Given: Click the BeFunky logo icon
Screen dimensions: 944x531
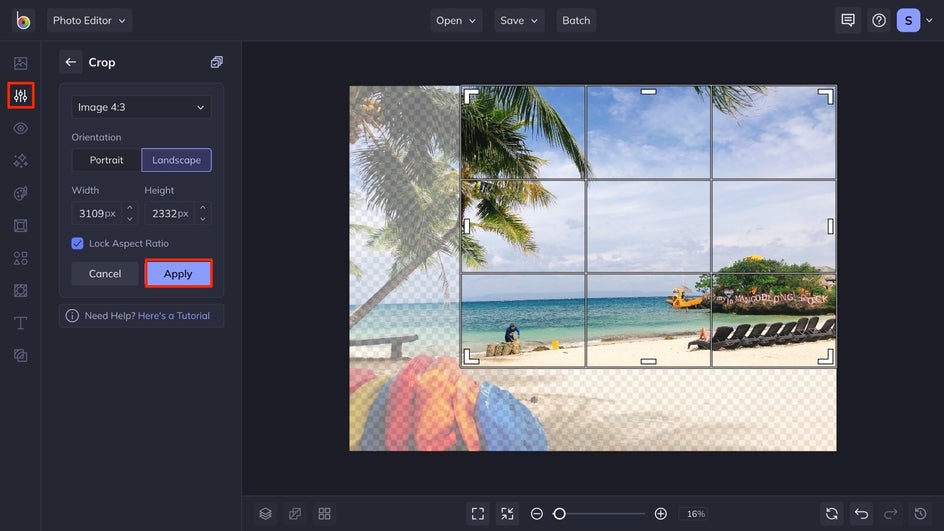Looking at the screenshot, I should click(x=23, y=20).
